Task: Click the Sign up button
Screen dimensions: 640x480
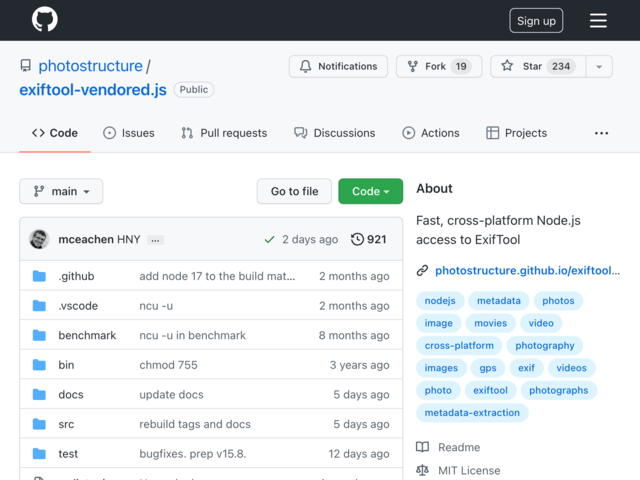Action: click(536, 20)
